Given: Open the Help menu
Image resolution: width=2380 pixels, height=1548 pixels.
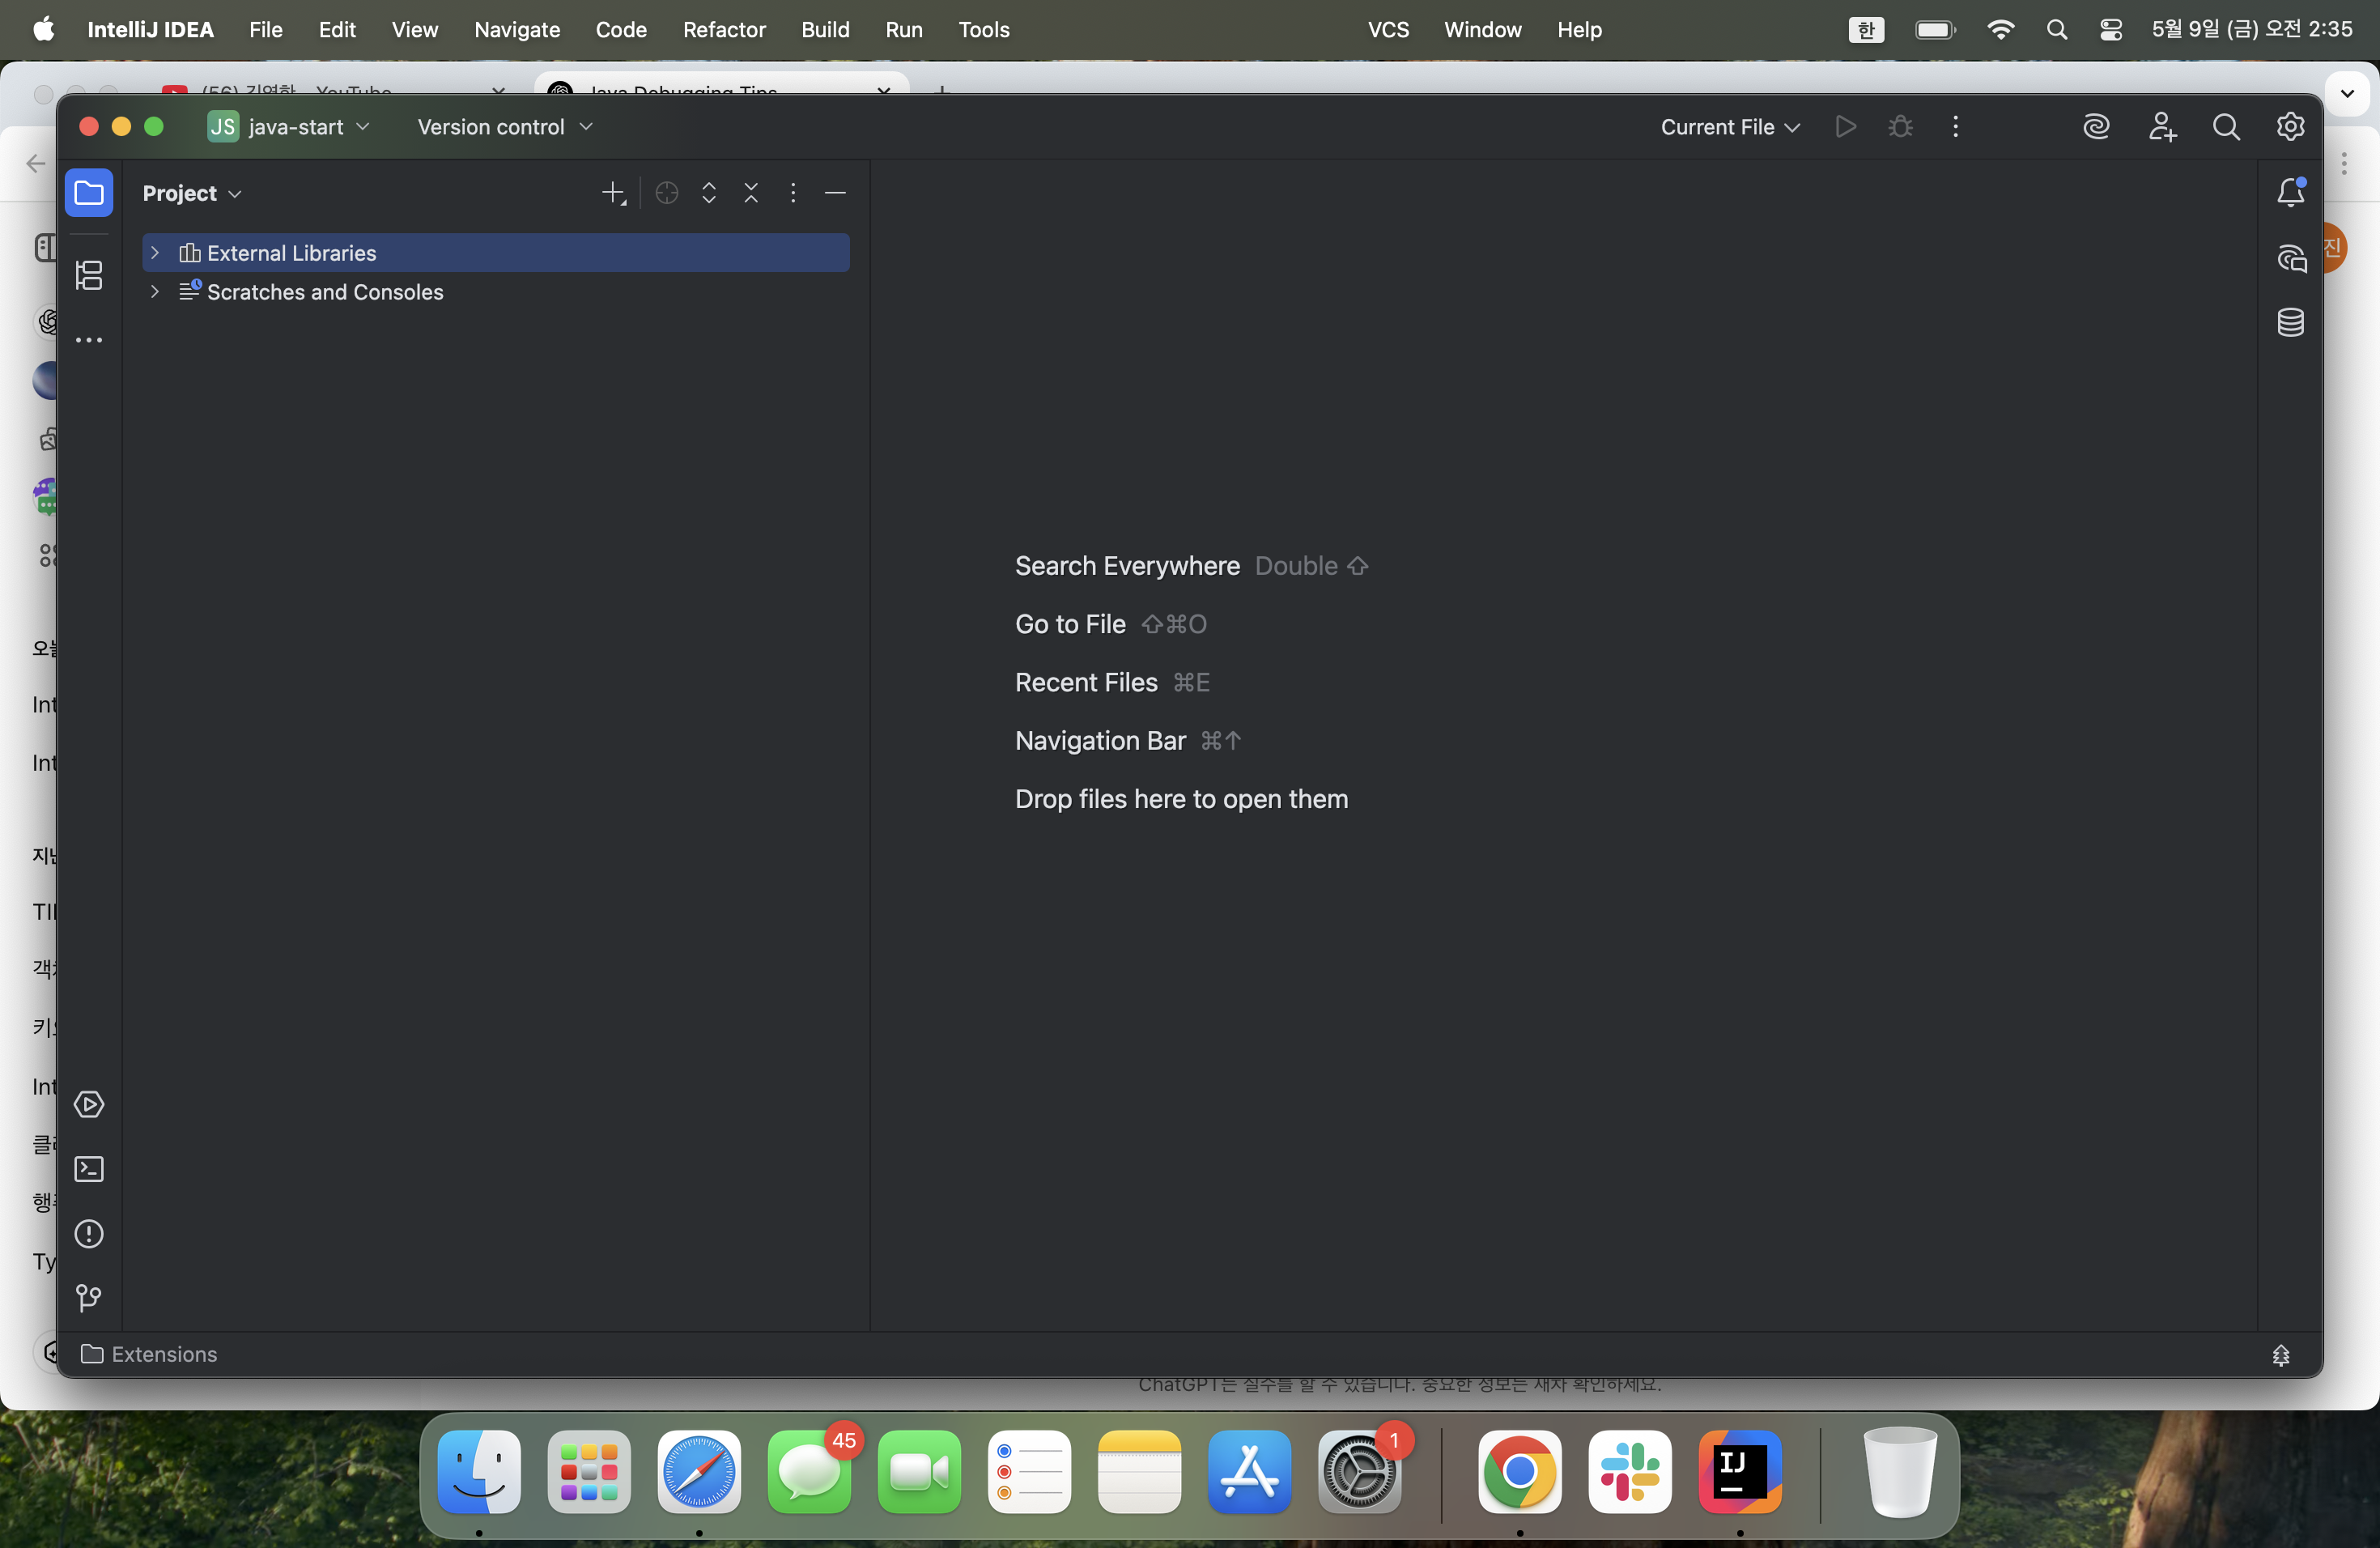Looking at the screenshot, I should click(x=1579, y=30).
